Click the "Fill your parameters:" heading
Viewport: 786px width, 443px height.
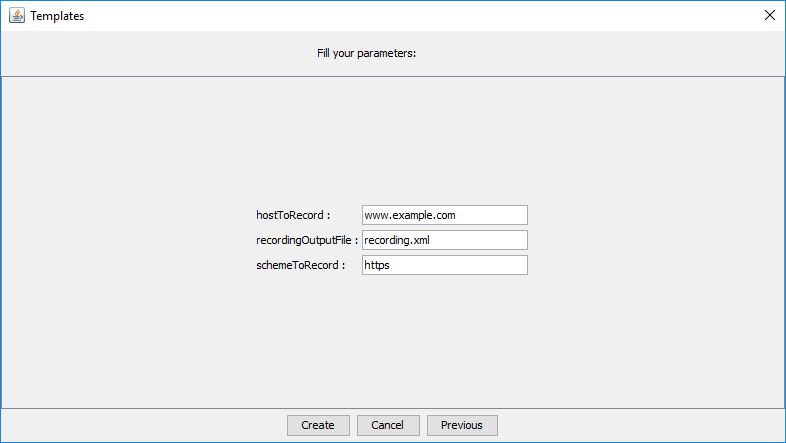pyautogui.click(x=366, y=53)
